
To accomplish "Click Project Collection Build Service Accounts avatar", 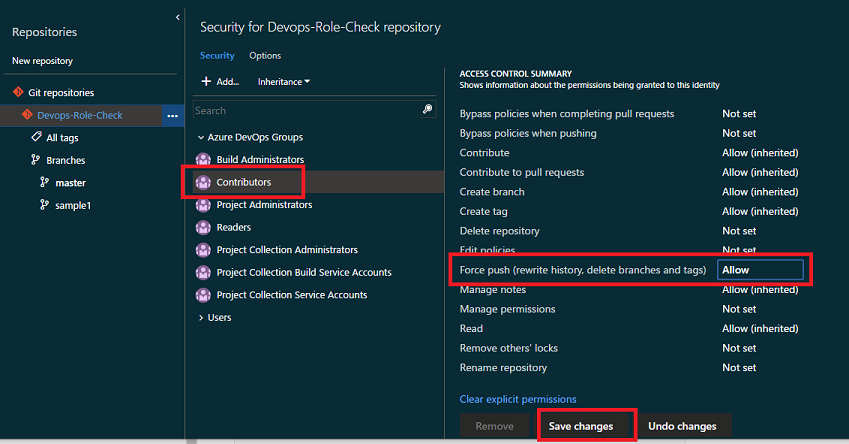I will click(203, 272).
